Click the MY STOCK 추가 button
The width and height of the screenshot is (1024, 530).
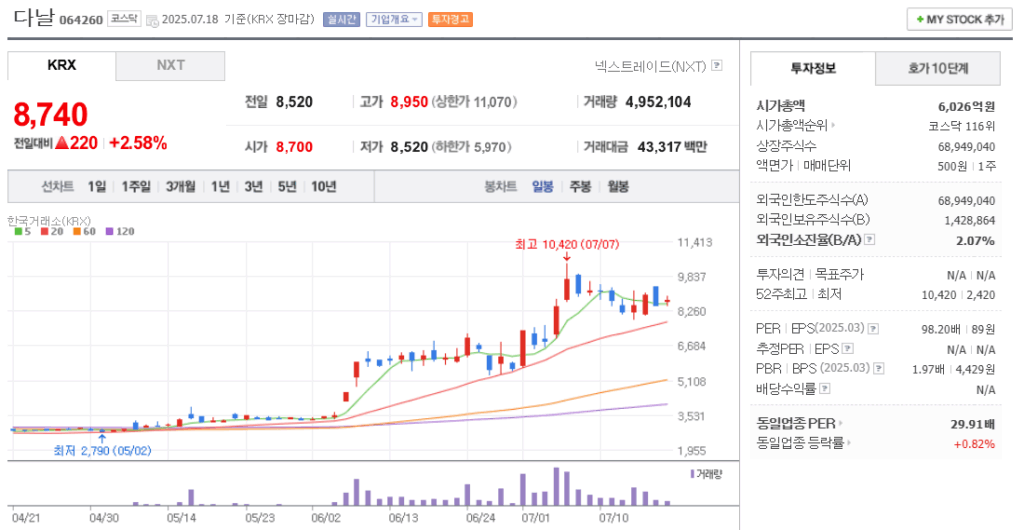958,20
